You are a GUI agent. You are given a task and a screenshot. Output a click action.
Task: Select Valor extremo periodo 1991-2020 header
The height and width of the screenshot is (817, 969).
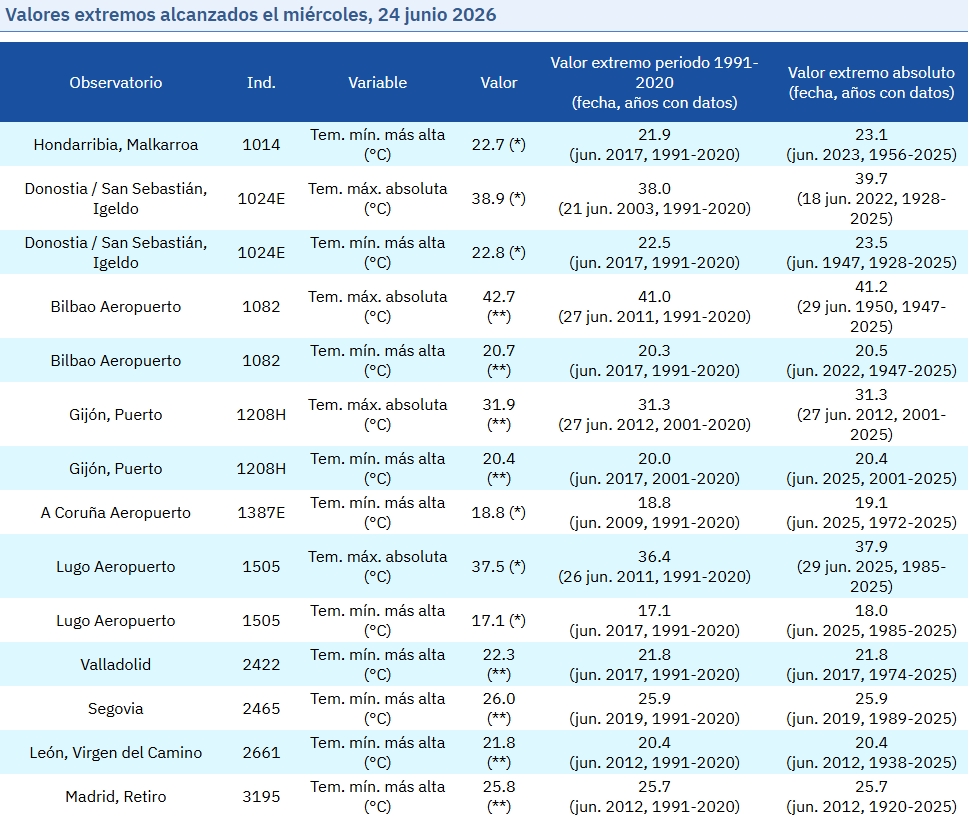point(654,82)
